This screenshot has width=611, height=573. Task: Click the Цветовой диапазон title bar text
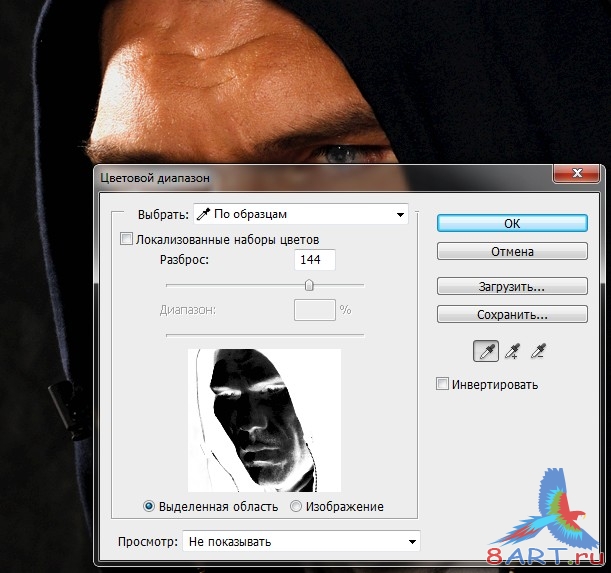point(155,178)
